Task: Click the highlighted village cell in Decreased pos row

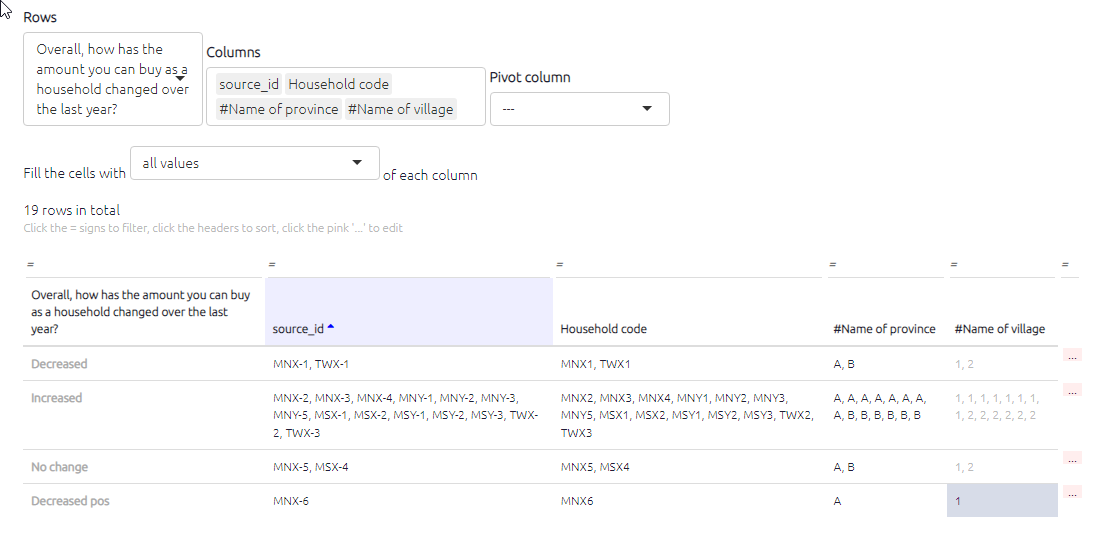Action: [1001, 501]
